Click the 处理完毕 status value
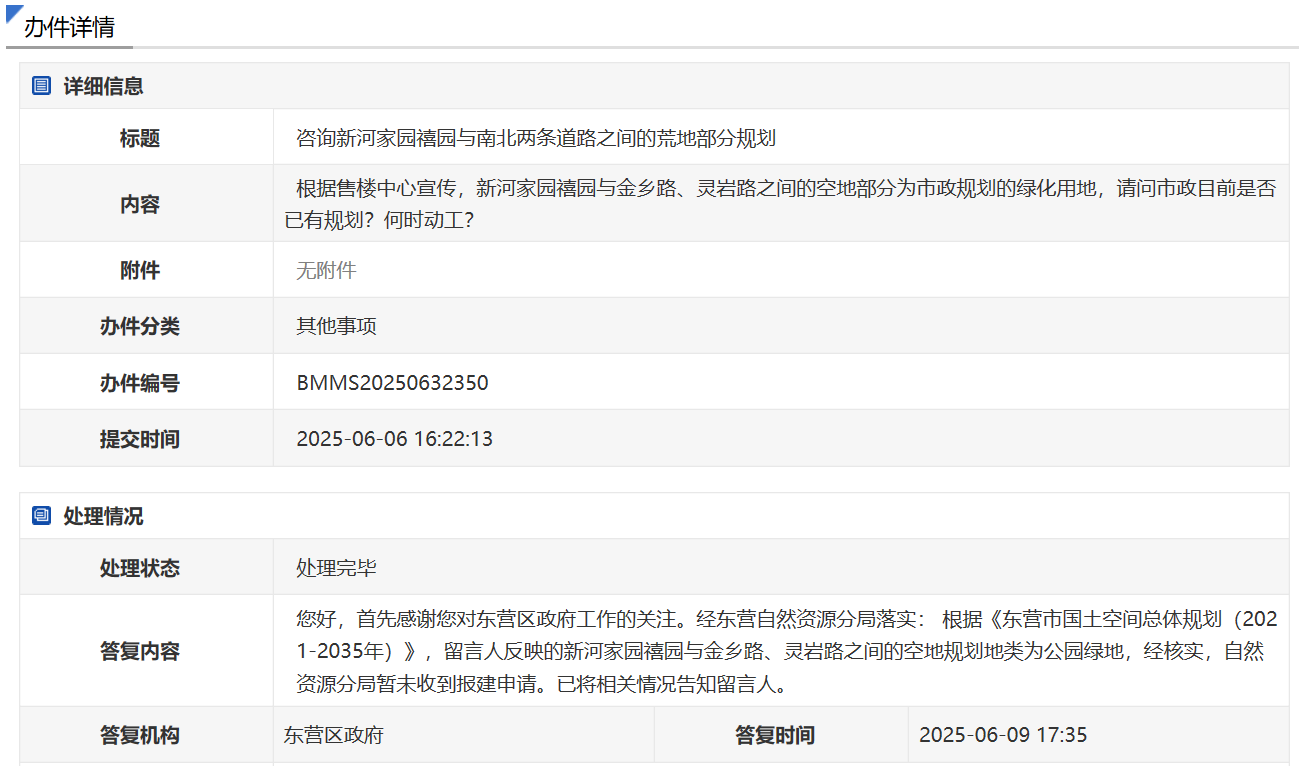This screenshot has height=766, width=1299. (x=336, y=568)
